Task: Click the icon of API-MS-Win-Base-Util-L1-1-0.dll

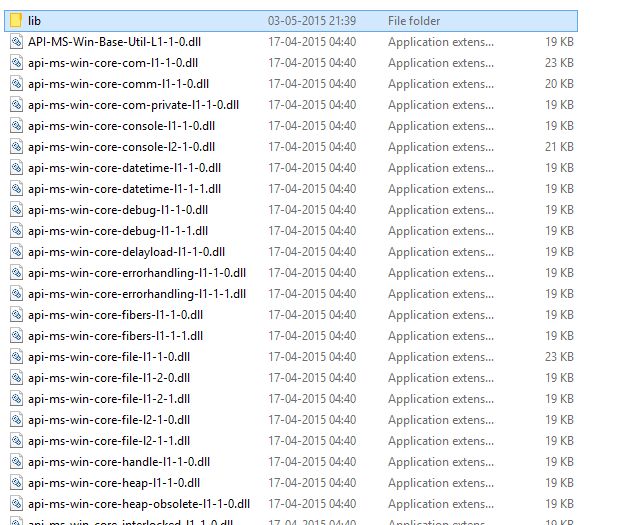Action: pyautogui.click(x=16, y=42)
